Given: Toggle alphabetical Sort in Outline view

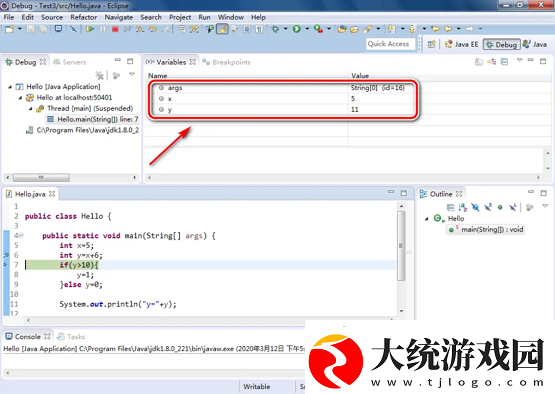Looking at the screenshot, I should (x=463, y=207).
